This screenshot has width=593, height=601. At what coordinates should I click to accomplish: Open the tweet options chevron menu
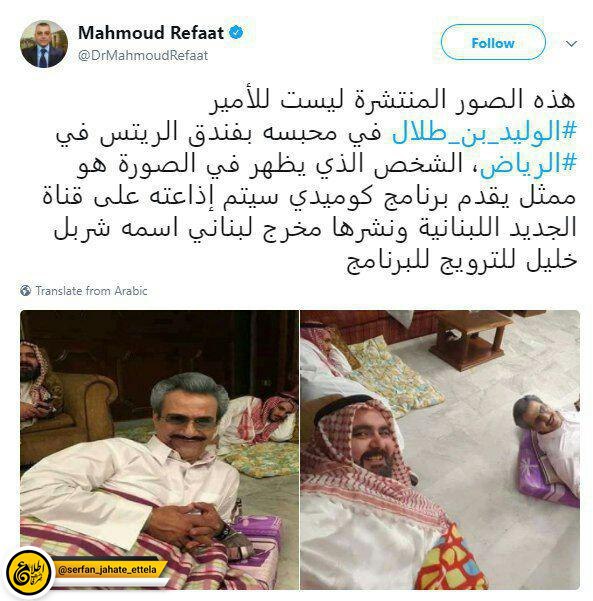pyautogui.click(x=571, y=43)
